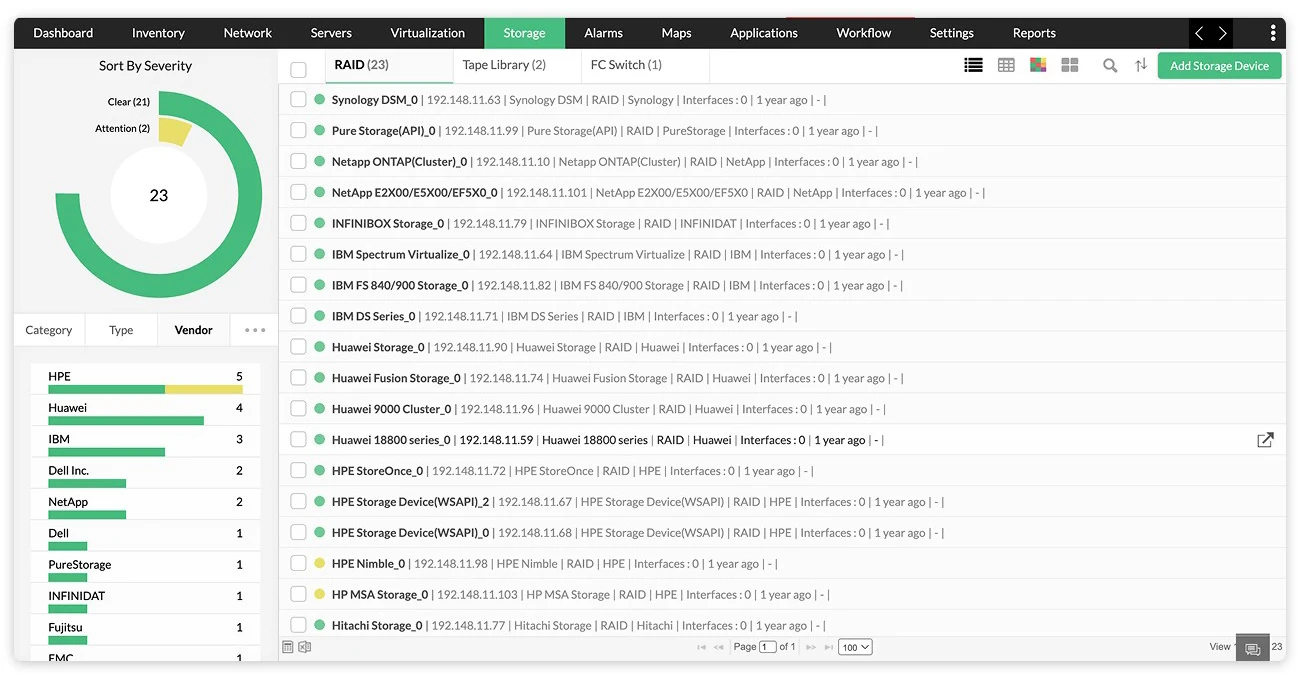The height and width of the screenshot is (687, 1300).
Task: Switch to table grid view
Action: (x=1006, y=65)
